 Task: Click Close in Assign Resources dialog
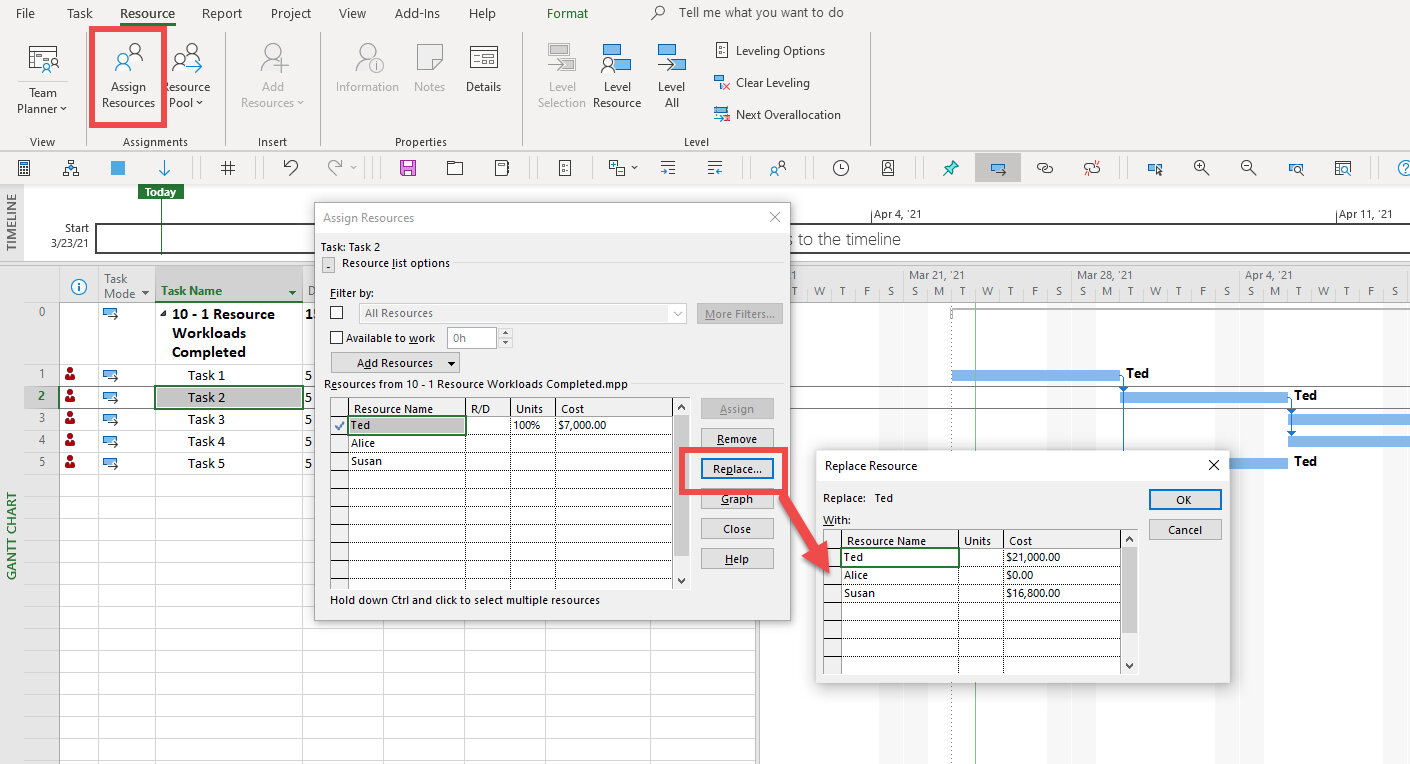click(x=737, y=529)
